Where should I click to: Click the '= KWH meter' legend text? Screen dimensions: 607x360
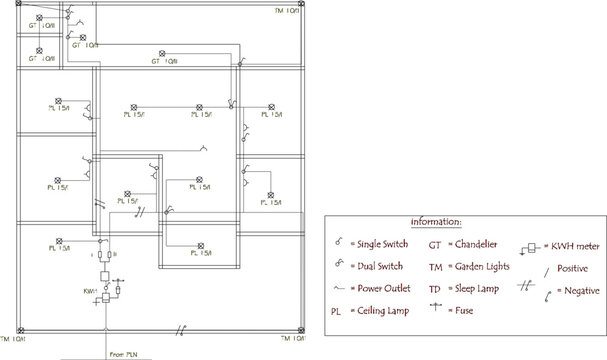[572, 246]
